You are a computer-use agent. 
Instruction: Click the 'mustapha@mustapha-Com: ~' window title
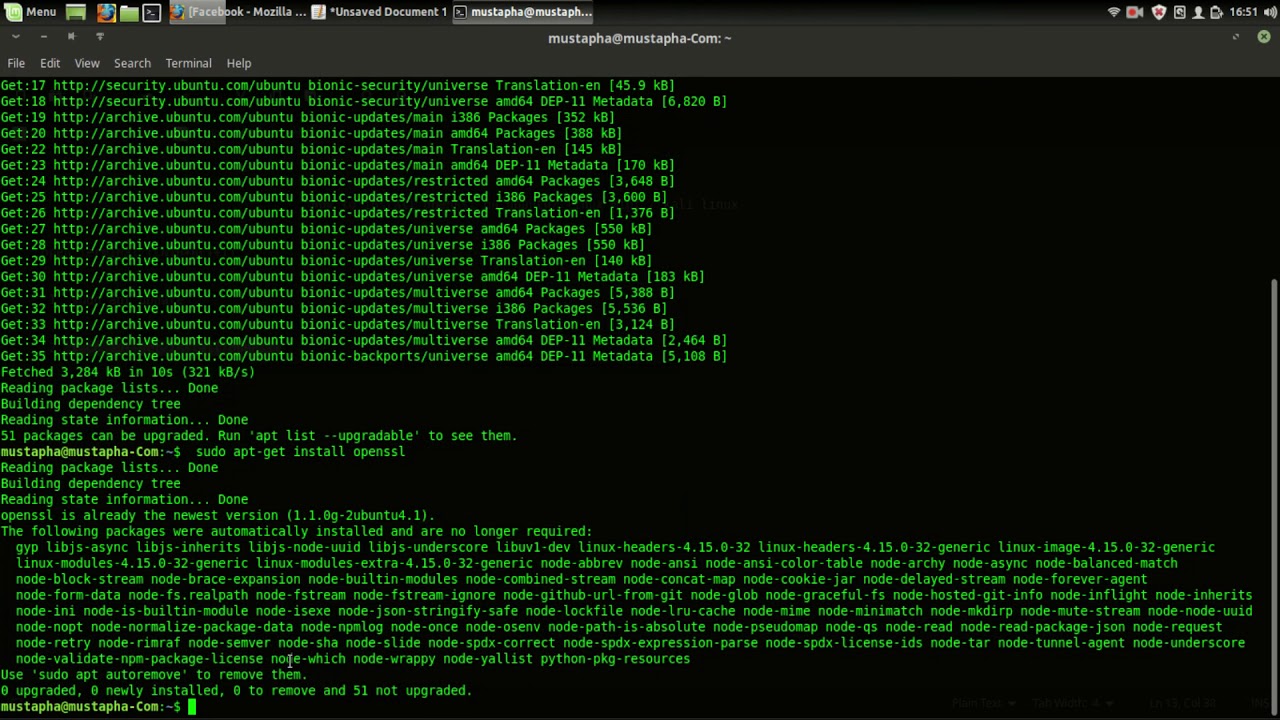(640, 38)
